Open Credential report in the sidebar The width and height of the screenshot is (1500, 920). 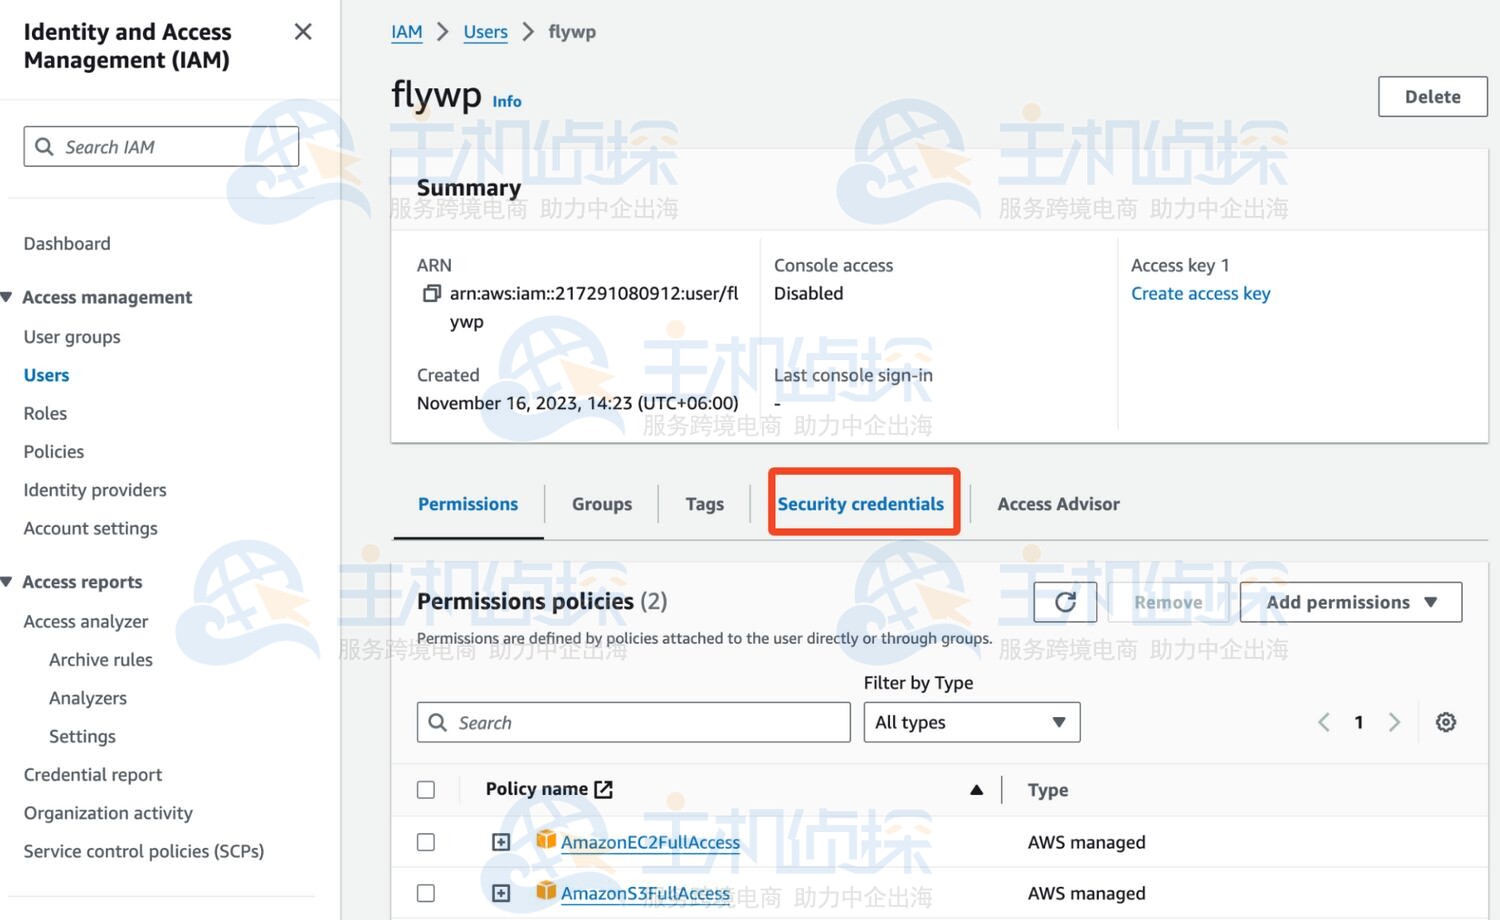pos(93,775)
